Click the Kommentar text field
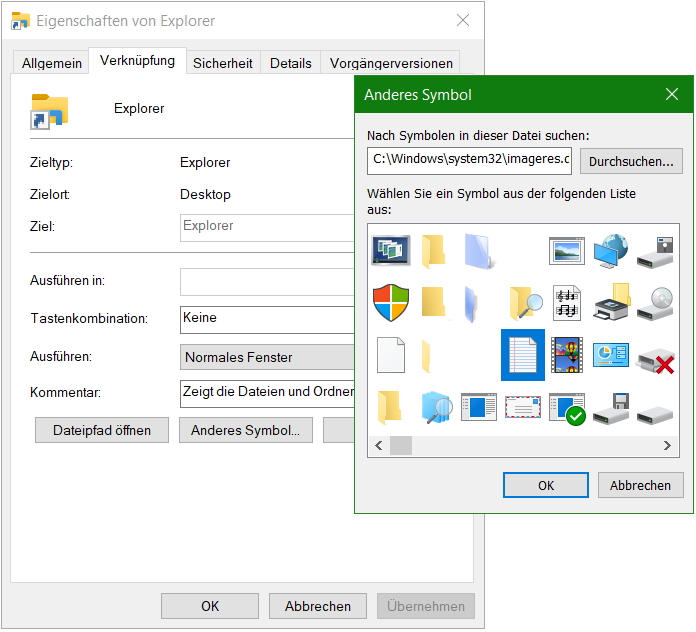This screenshot has width=696, height=632. pos(267,393)
